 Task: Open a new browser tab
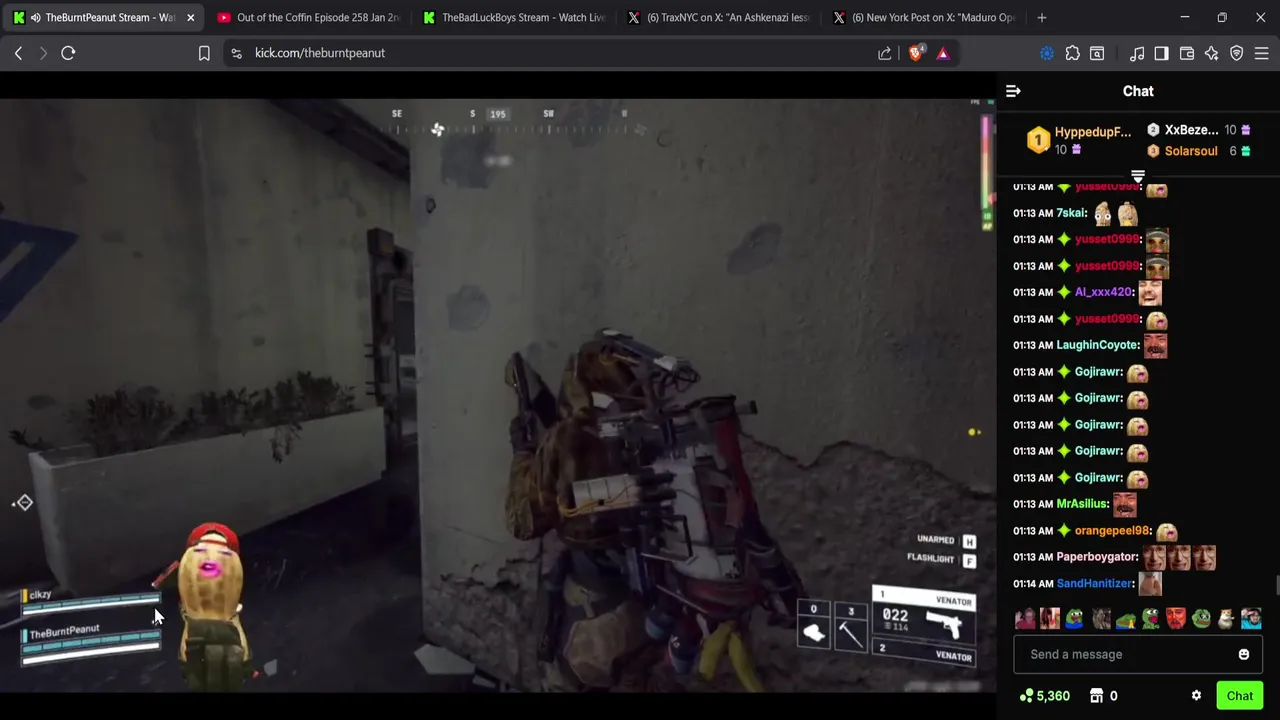1042,17
